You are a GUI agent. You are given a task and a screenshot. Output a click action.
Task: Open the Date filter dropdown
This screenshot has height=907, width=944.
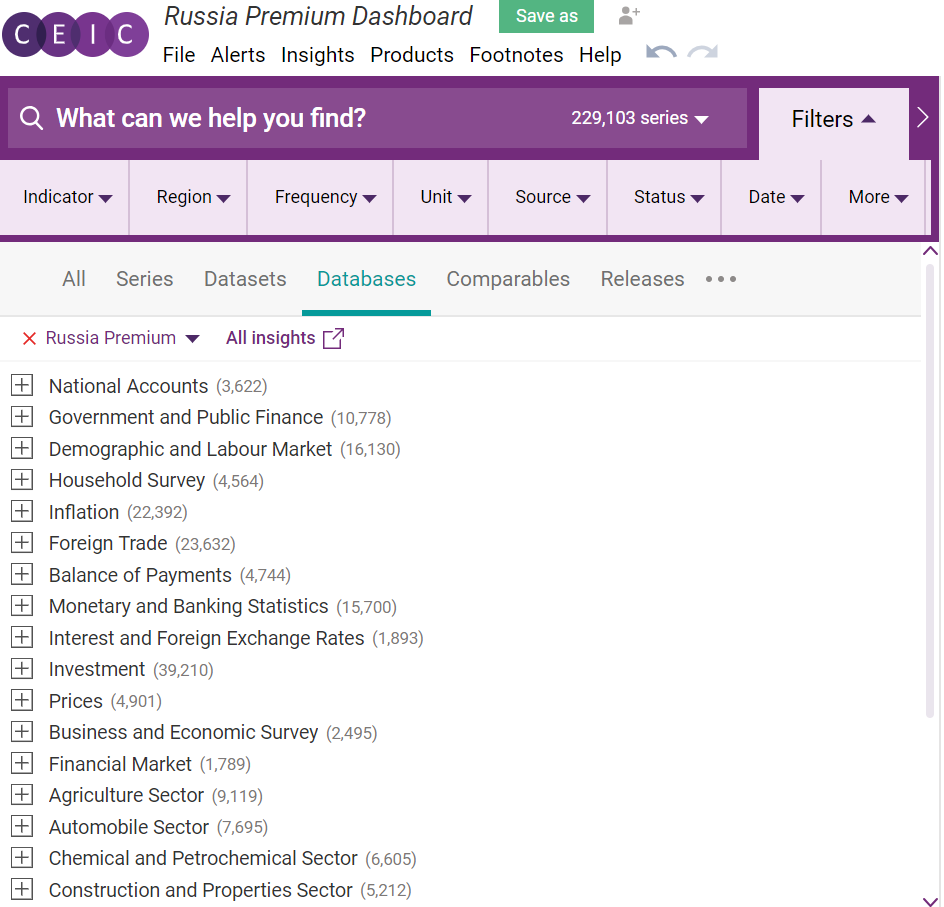point(776,197)
